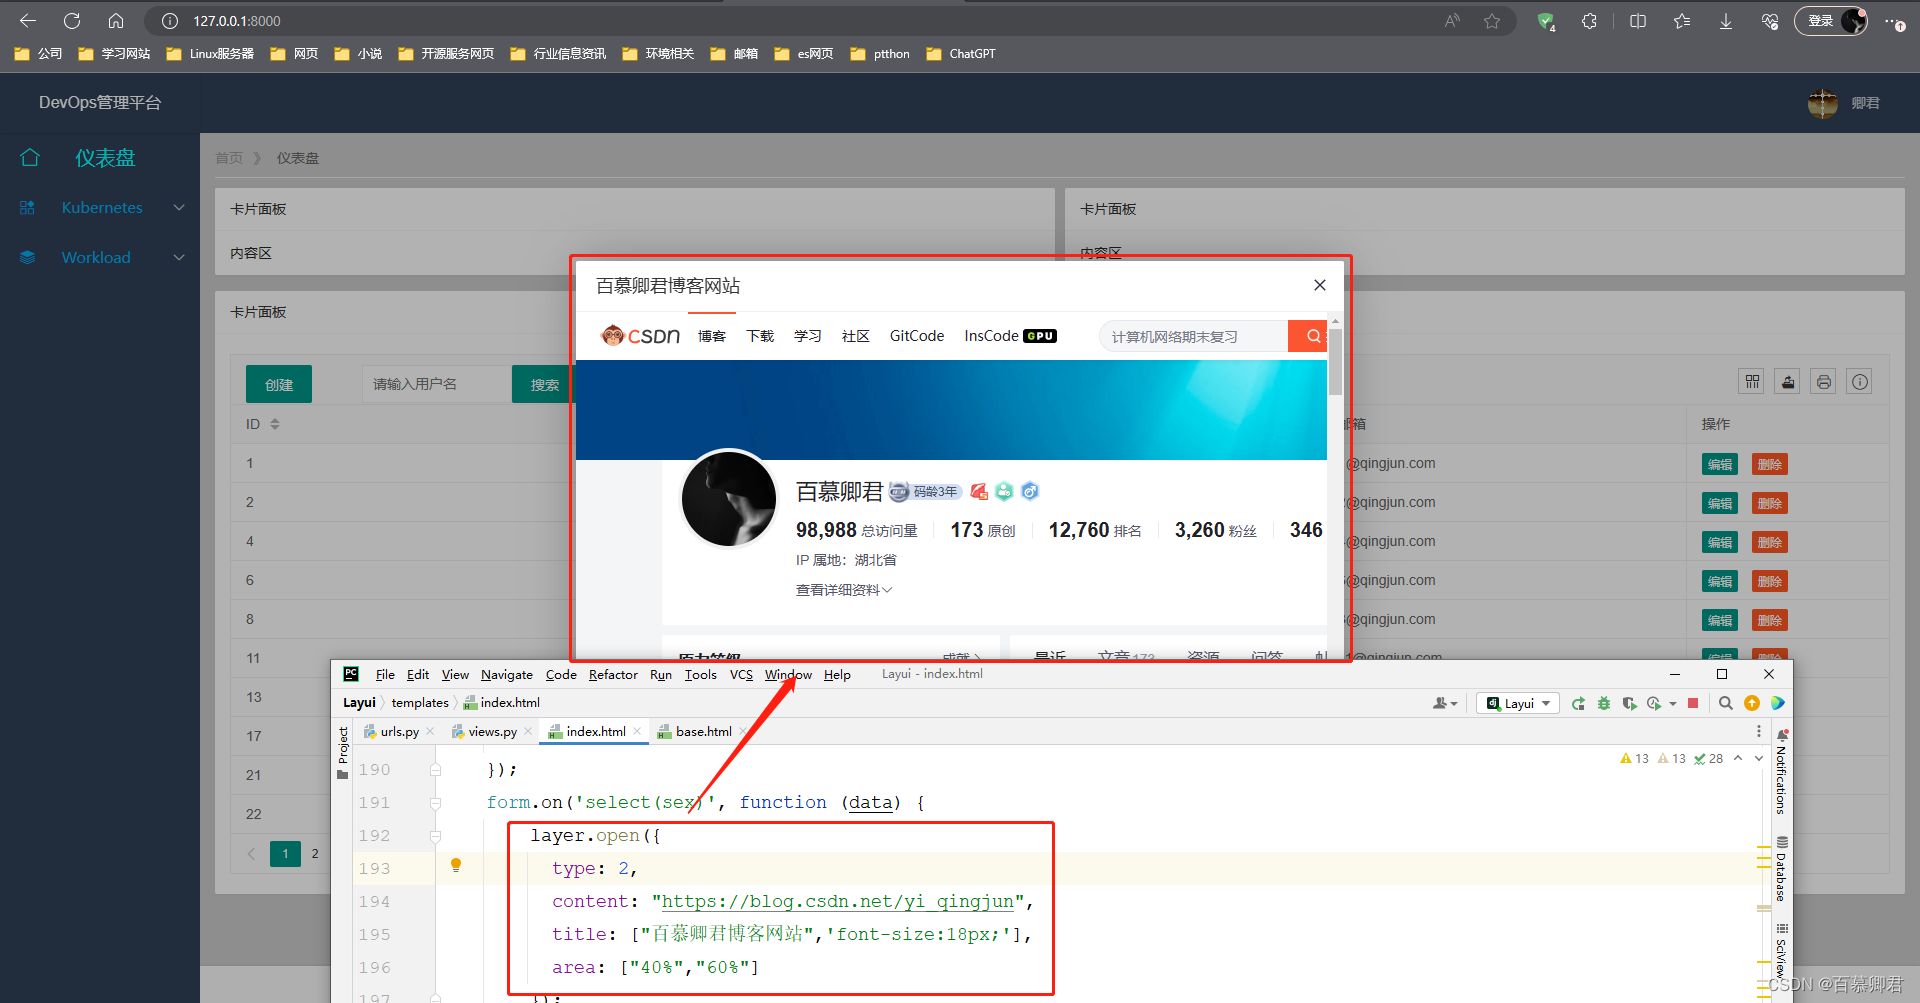Click the 登录 profile button in browser
Screen dimensions: 1920x1003
tap(1831, 21)
